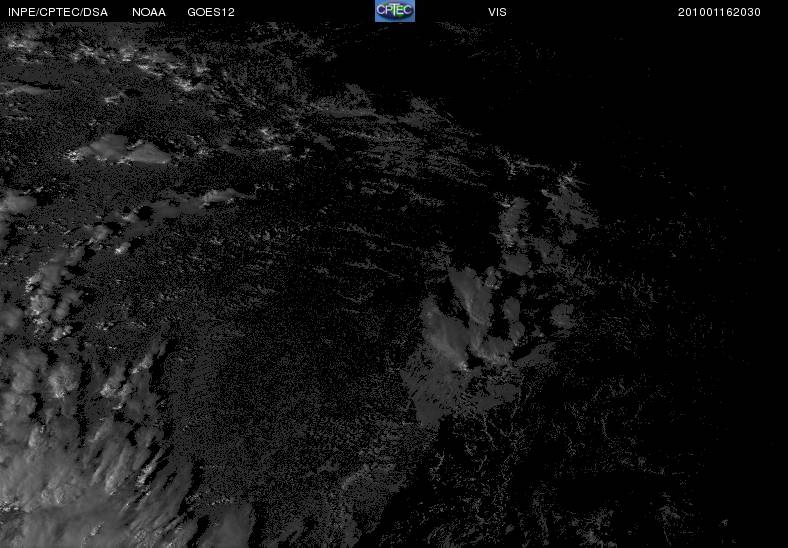Click the CPTEC logo icon
The height and width of the screenshot is (548, 788).
pyautogui.click(x=395, y=11)
